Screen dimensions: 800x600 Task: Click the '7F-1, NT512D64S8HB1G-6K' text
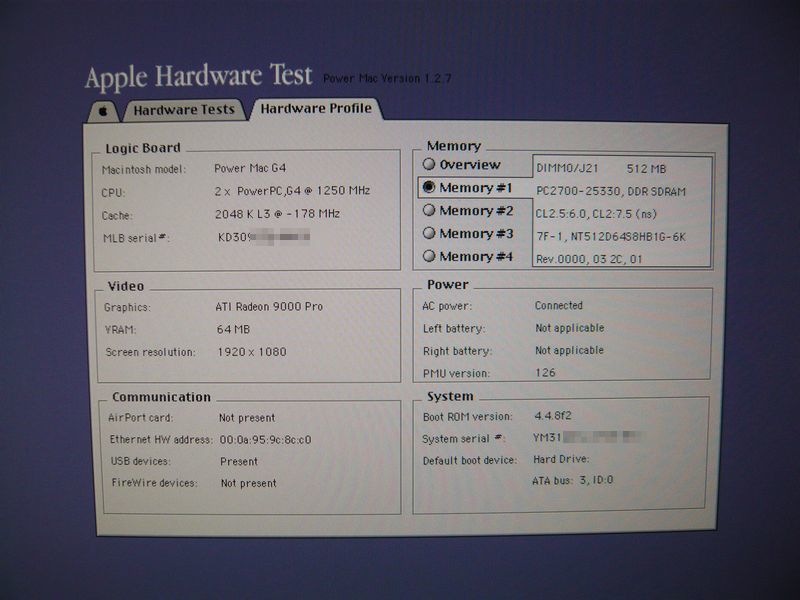[611, 237]
